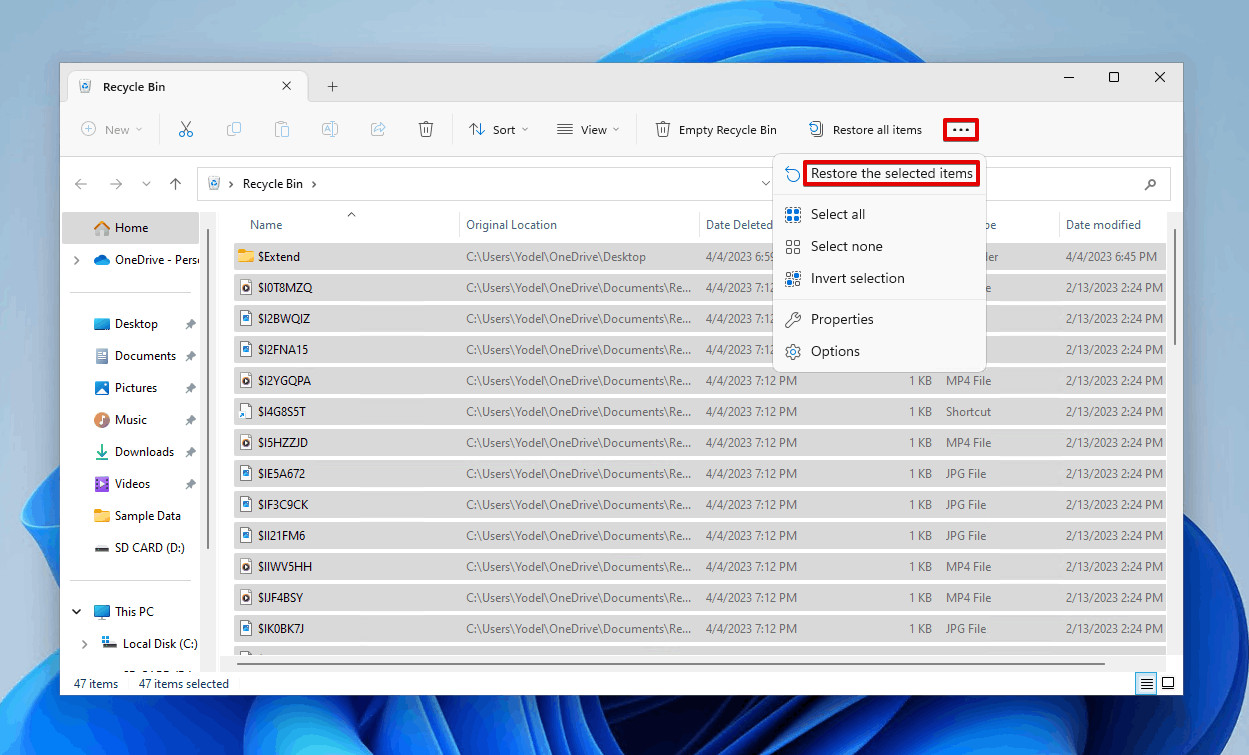The image size is (1249, 755).
Task: Select file $I2FNA15
Action: point(700,349)
